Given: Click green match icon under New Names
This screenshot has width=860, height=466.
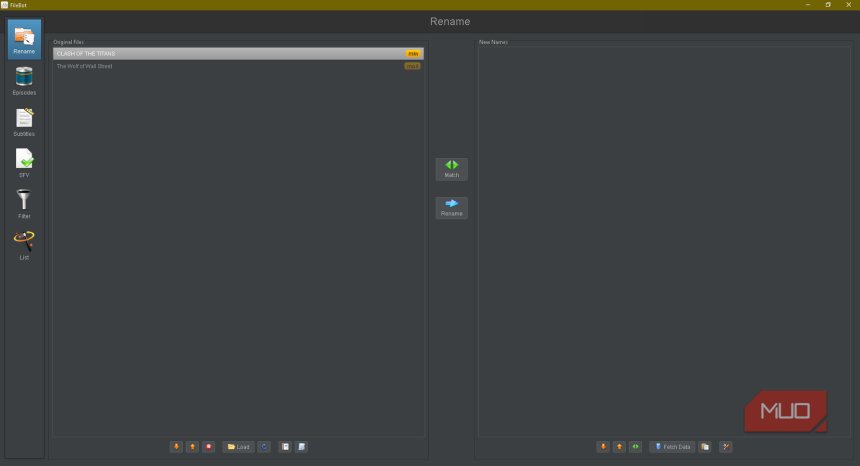Looking at the screenshot, I should [635, 447].
